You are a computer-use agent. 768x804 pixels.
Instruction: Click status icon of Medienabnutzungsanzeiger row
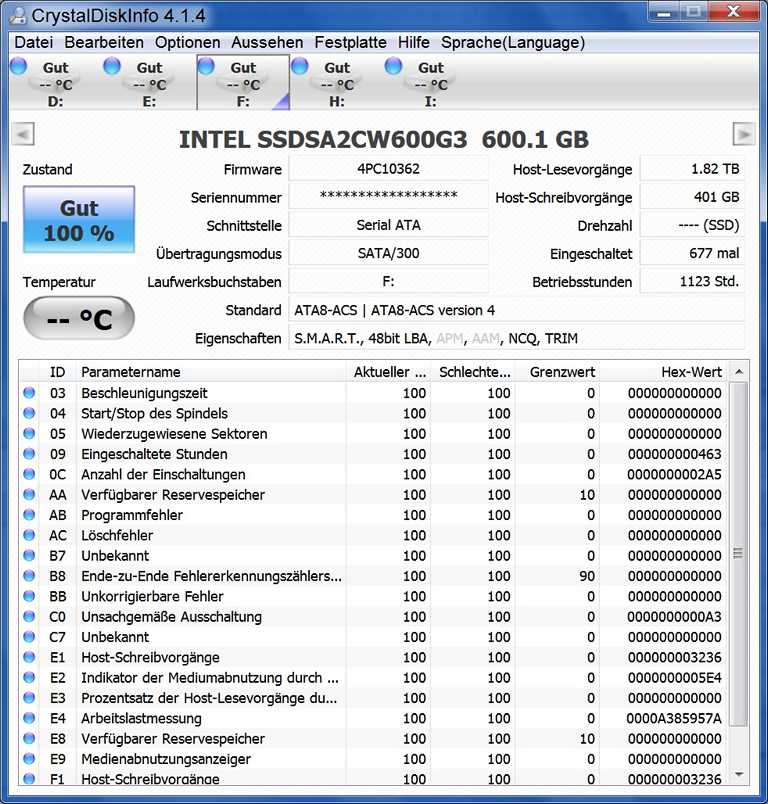(29, 758)
